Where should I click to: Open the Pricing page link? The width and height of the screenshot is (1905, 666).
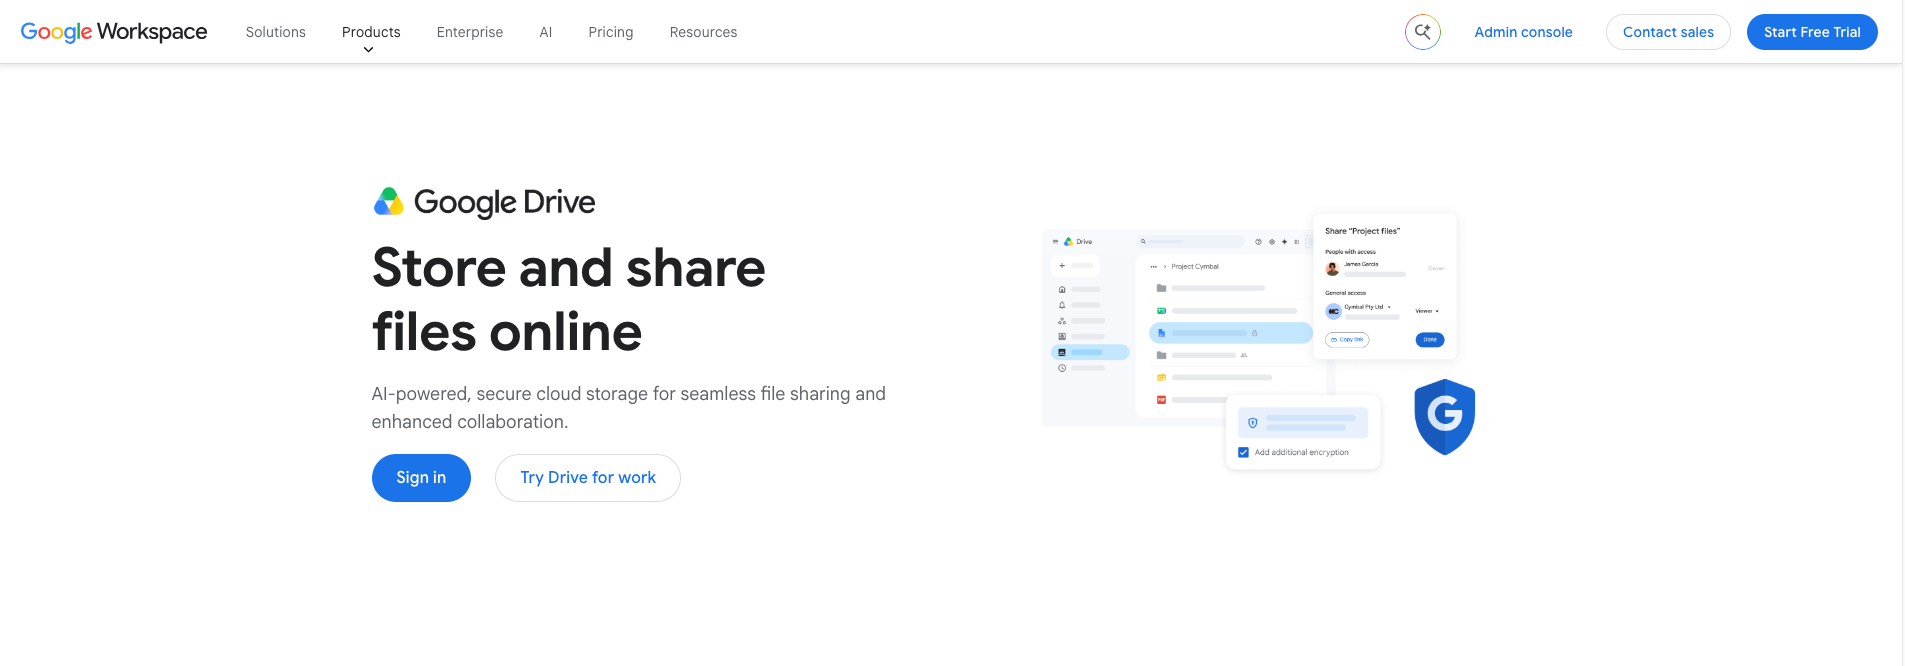[611, 32]
